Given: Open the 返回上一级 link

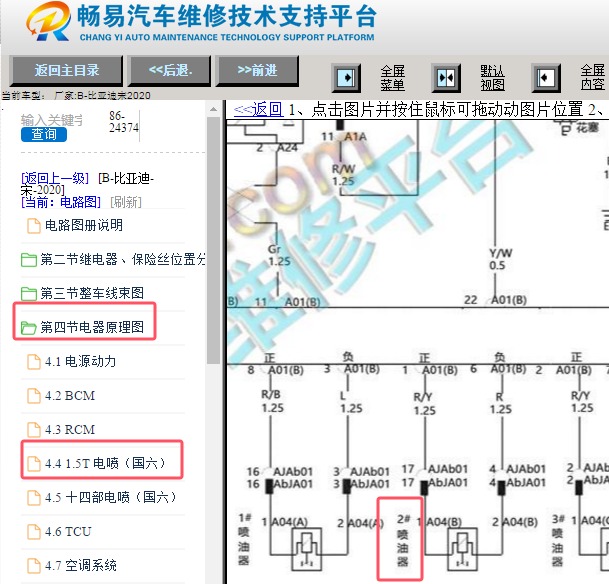Looking at the screenshot, I should (55, 178).
